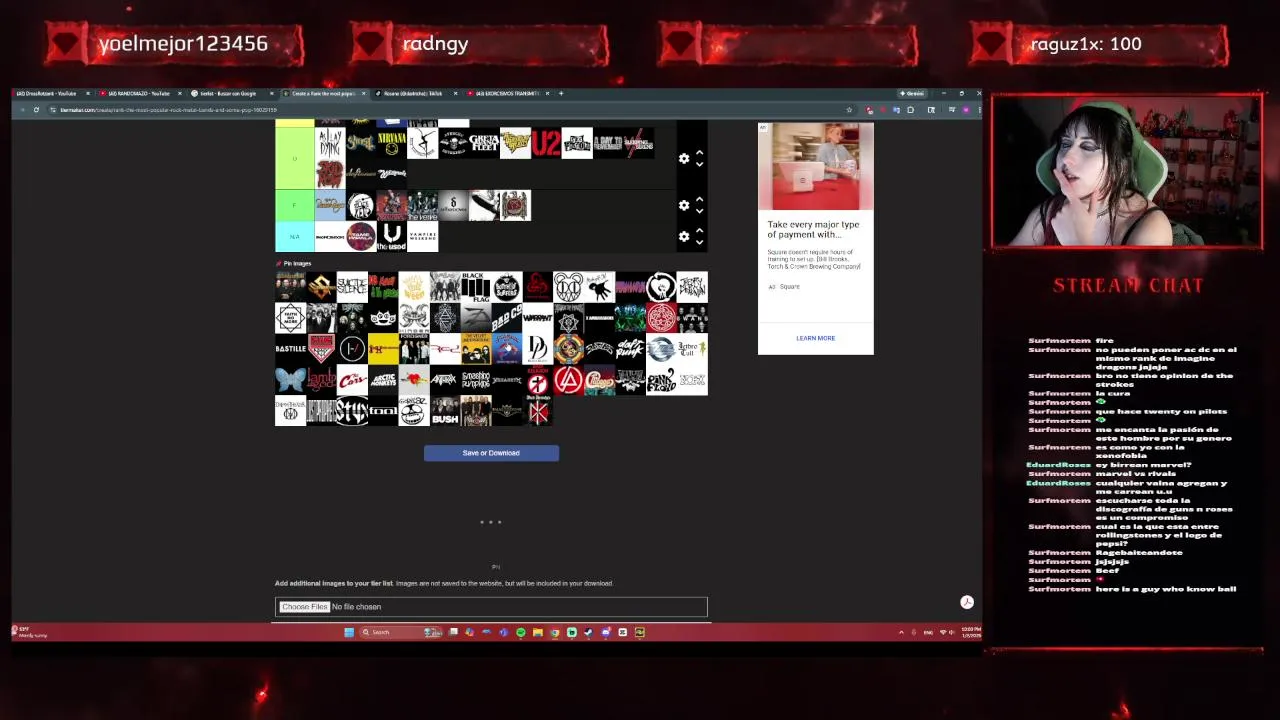The width and height of the screenshot is (1280, 720).
Task: Open a new browser tab
Action: 561,93
